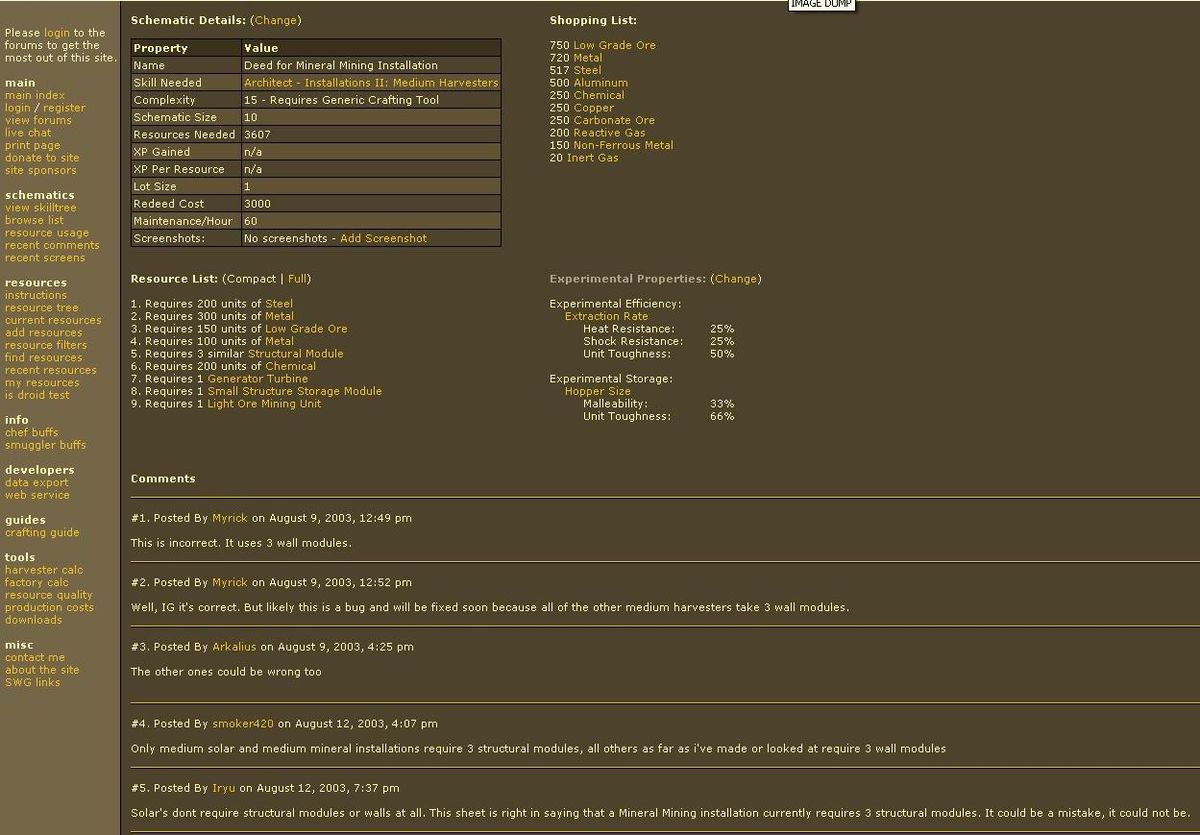Click the Hopper Size property link
1200x835 pixels.
tap(597, 391)
